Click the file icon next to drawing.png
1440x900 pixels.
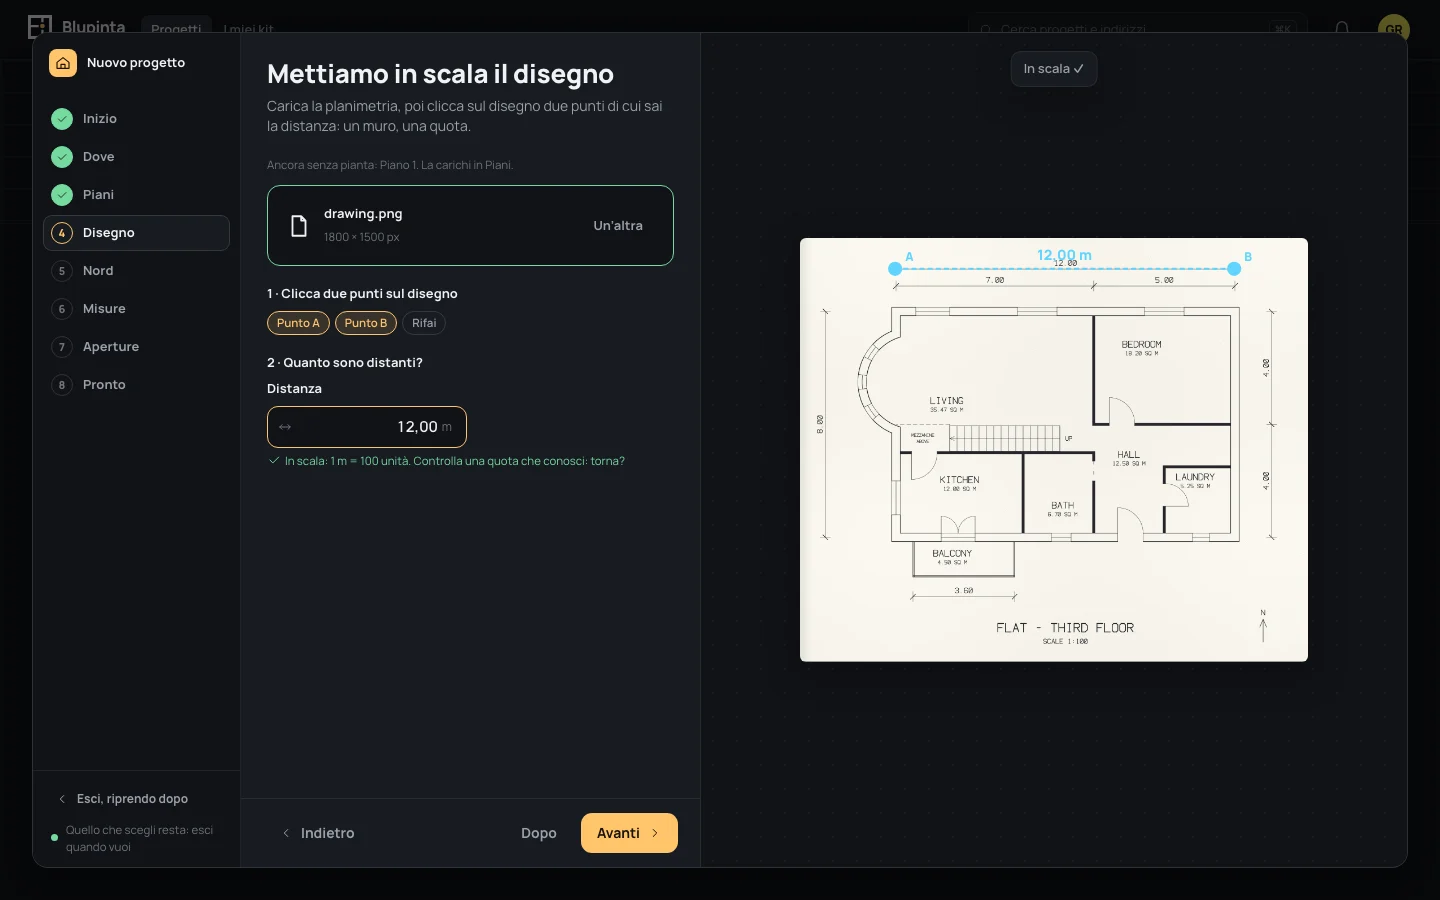click(x=298, y=226)
